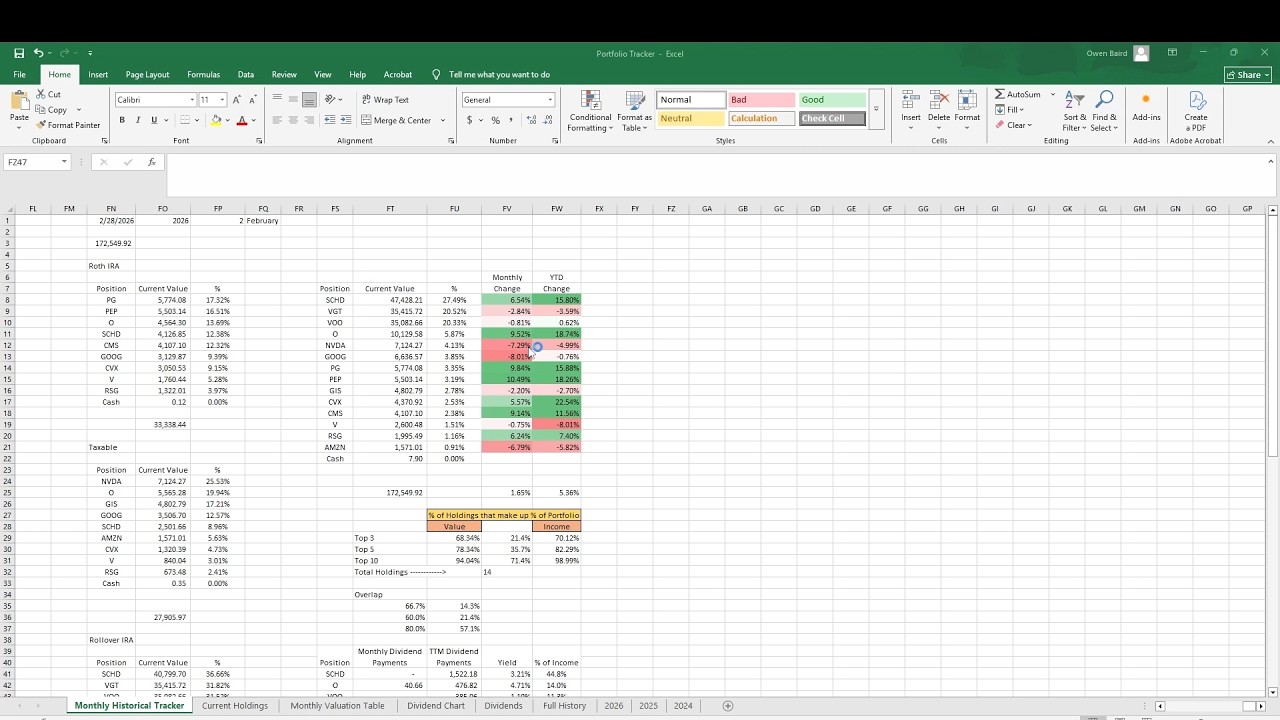Viewport: 1280px width, 720px height.
Task: Click the Share button
Action: 1248,75
